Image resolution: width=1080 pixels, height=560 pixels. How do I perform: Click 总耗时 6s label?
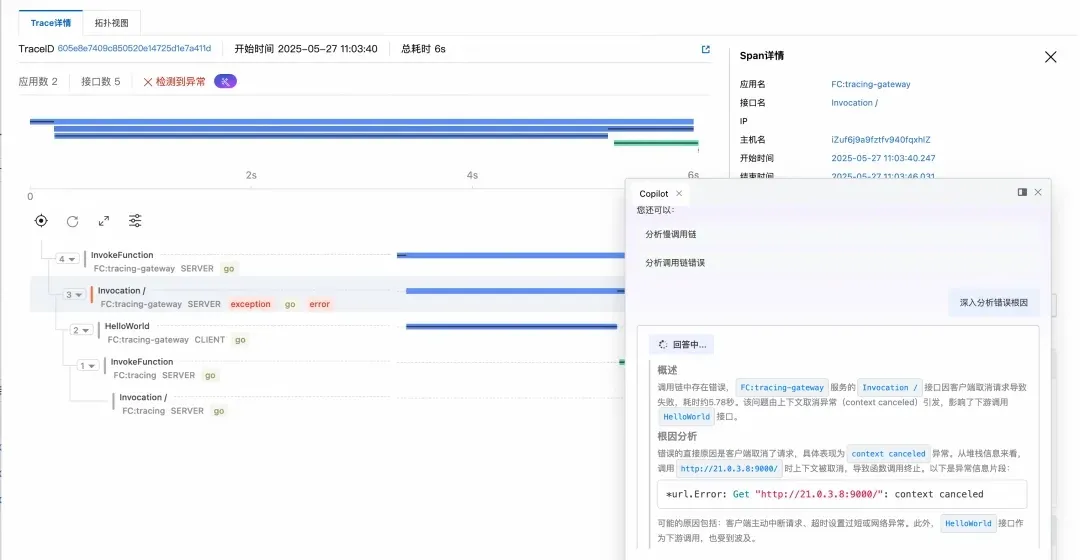point(424,49)
